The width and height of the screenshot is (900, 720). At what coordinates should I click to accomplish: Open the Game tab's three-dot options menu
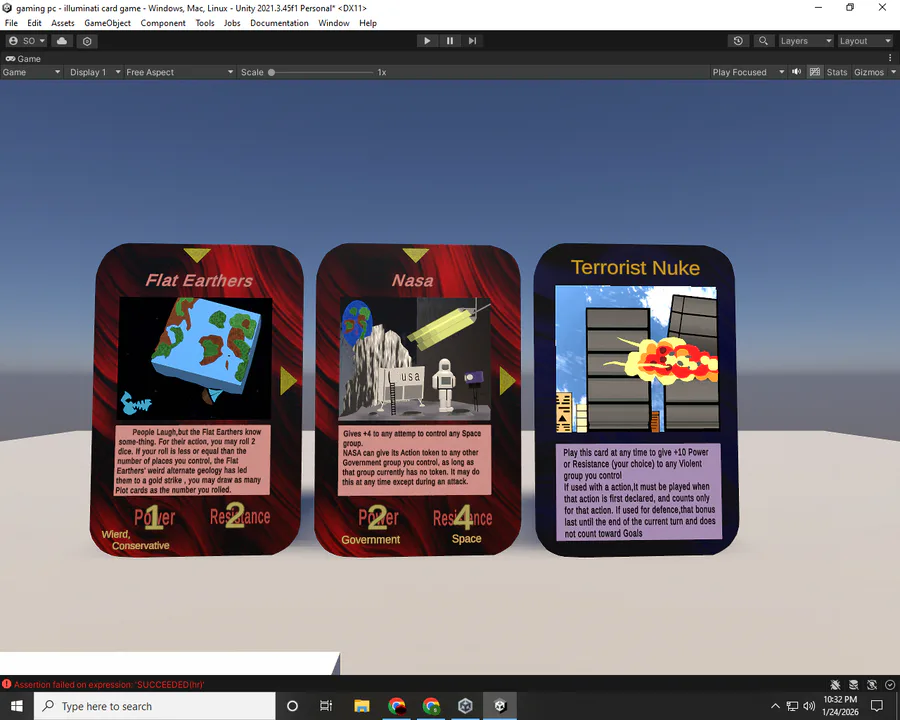pyautogui.click(x=890, y=58)
